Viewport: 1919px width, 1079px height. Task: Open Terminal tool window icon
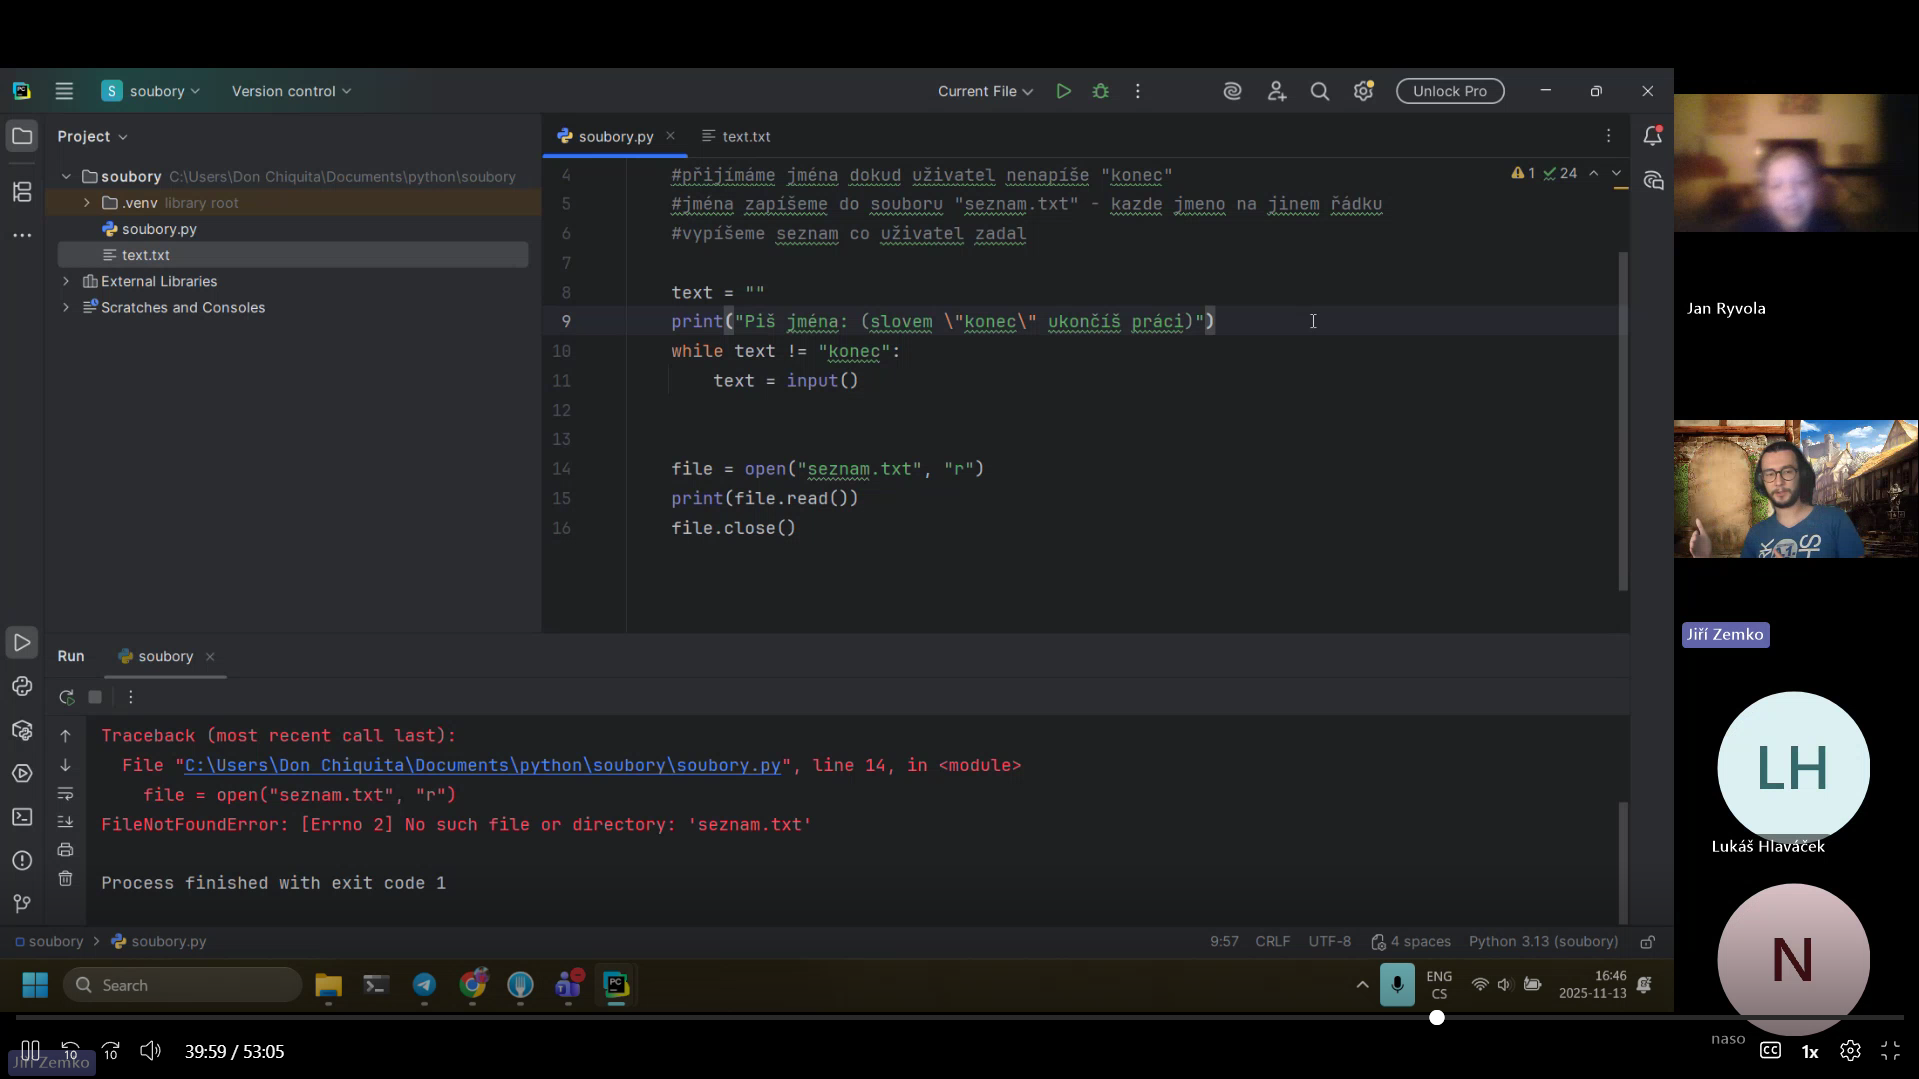(22, 817)
